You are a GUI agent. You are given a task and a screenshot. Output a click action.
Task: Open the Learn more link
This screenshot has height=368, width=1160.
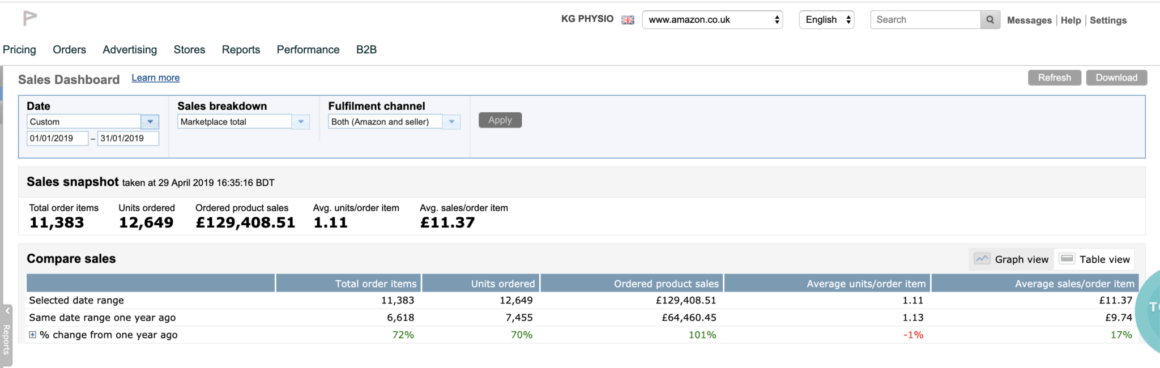155,78
